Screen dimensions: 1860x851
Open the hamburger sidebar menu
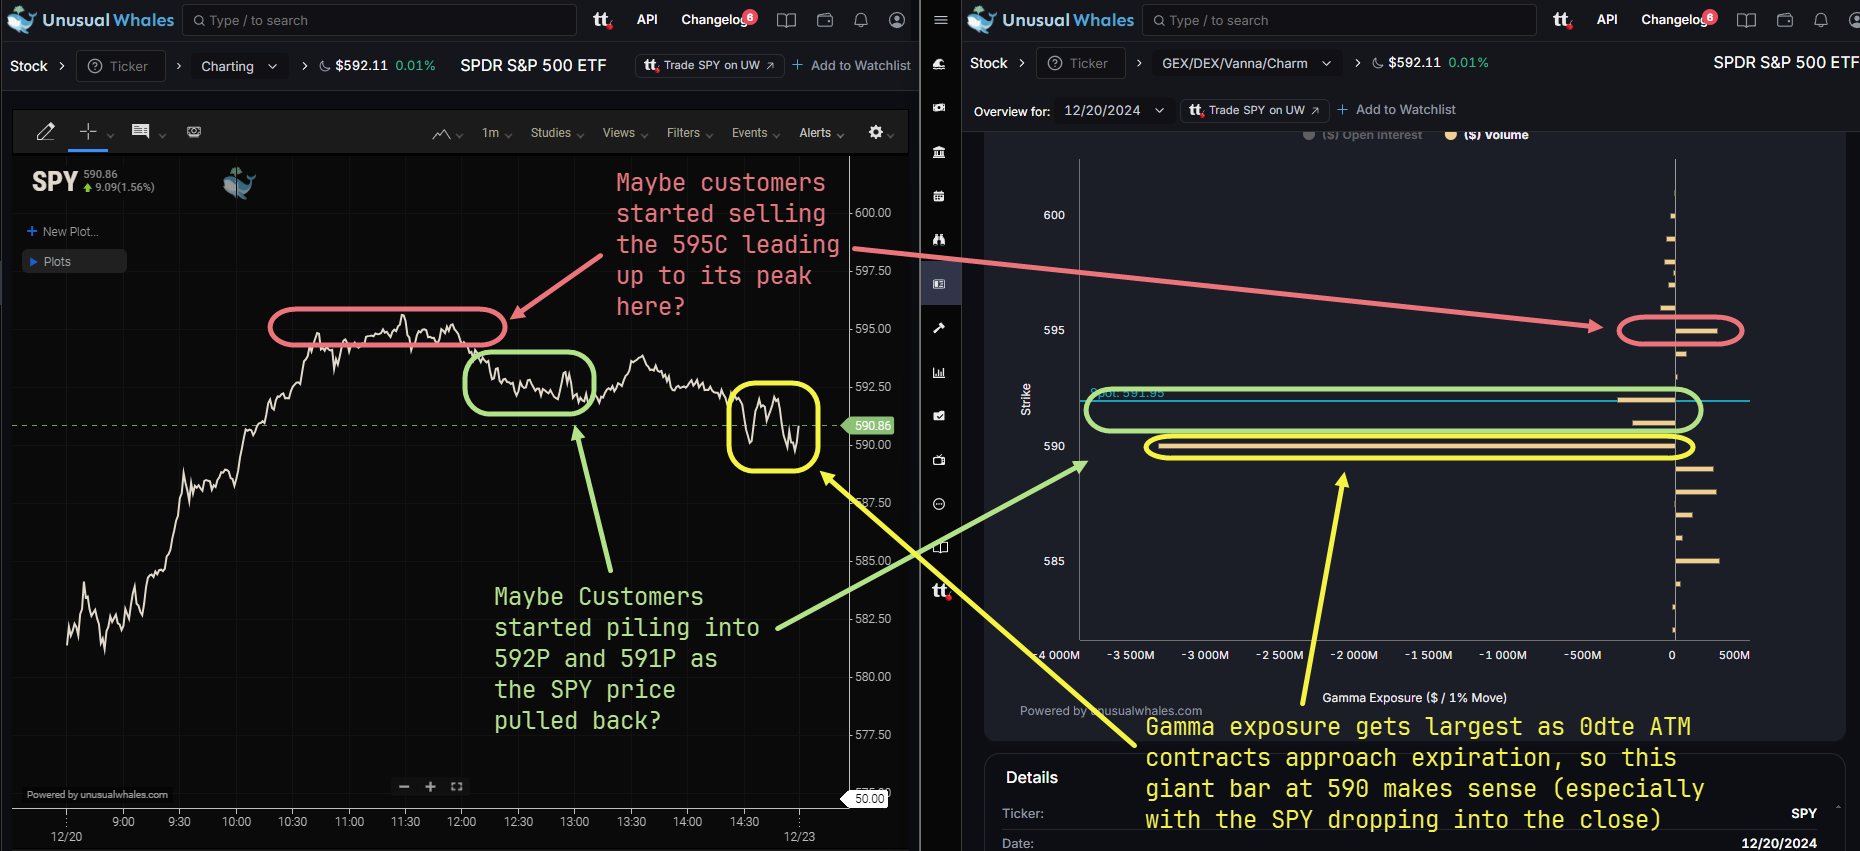(940, 20)
